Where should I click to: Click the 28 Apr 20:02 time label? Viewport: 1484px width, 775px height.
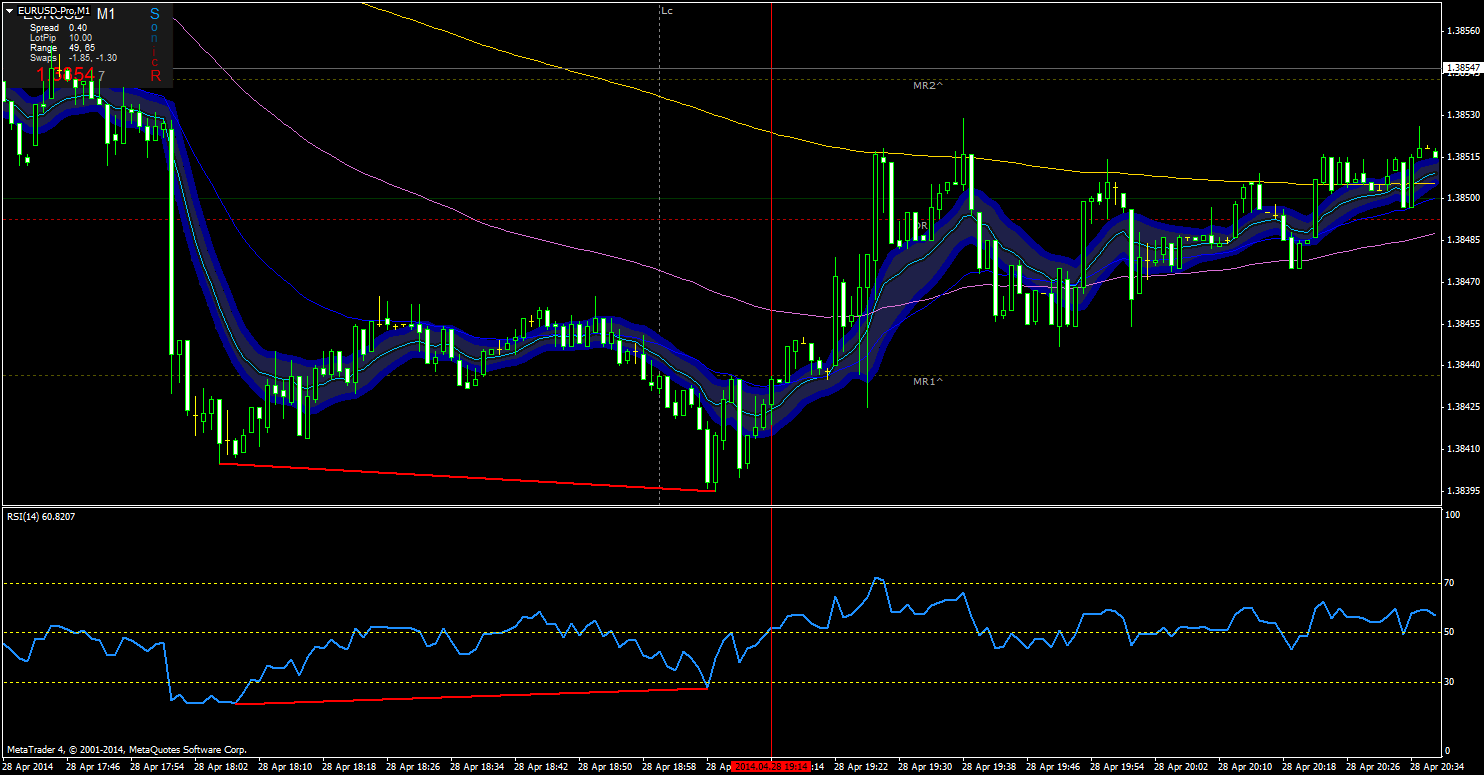pyautogui.click(x=1180, y=767)
